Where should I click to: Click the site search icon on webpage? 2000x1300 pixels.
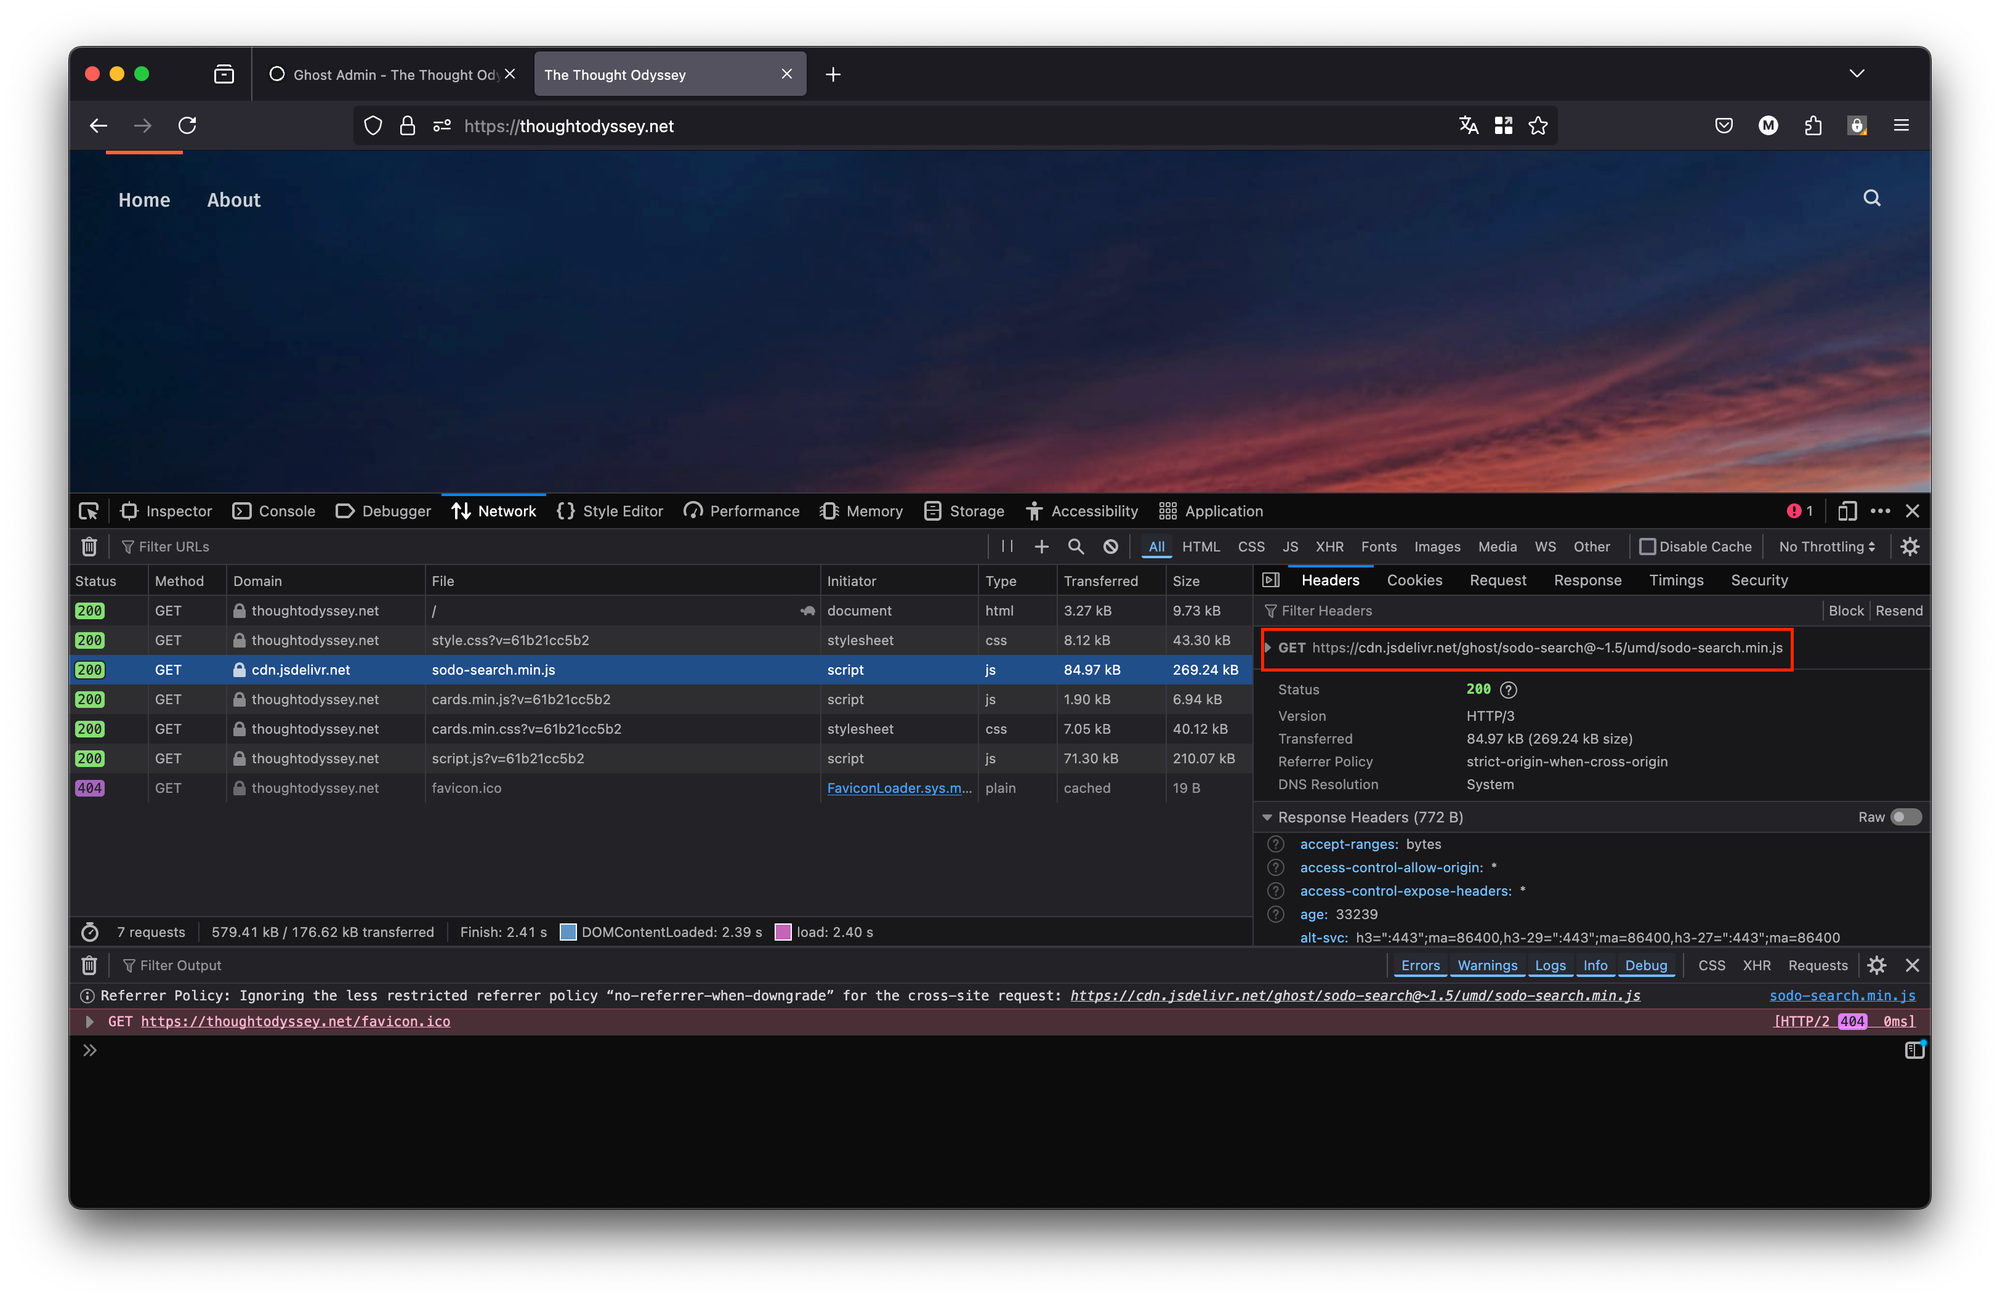1872,198
